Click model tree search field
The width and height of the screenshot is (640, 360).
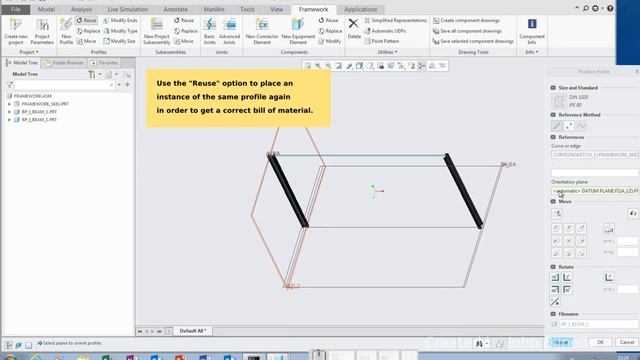pos(64,85)
